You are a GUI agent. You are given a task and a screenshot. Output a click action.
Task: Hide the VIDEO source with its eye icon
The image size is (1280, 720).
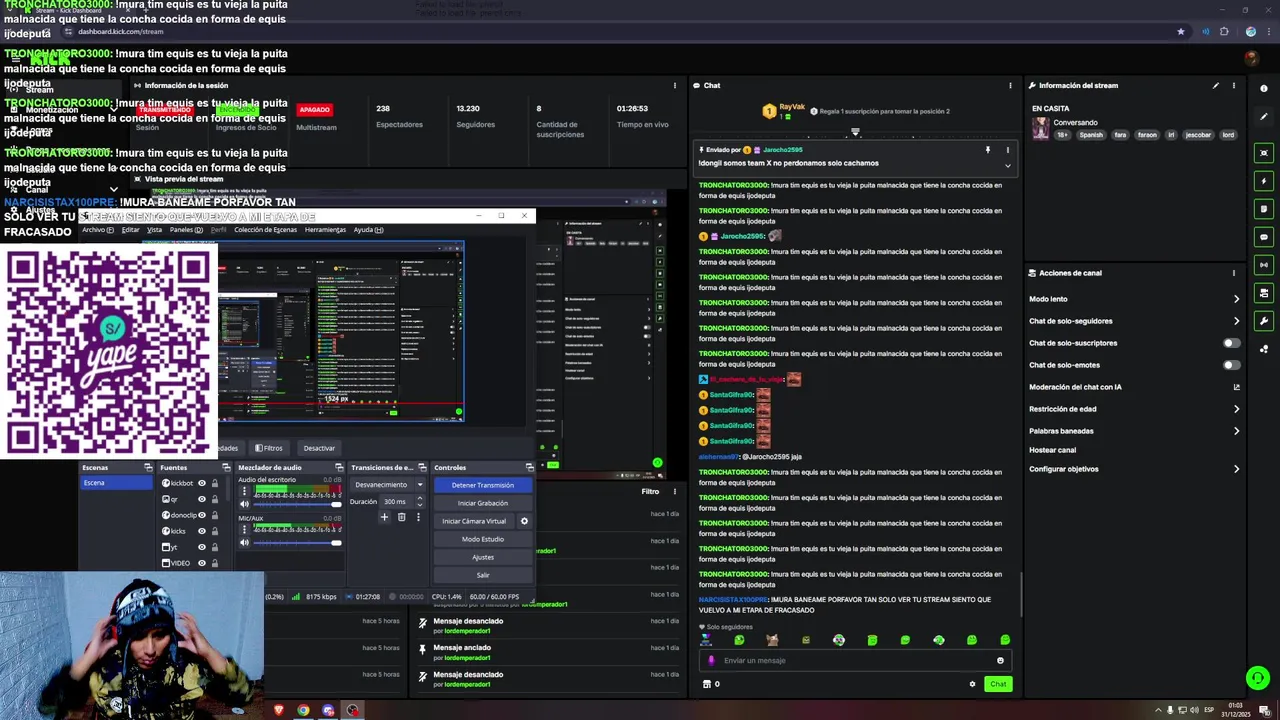pos(201,563)
